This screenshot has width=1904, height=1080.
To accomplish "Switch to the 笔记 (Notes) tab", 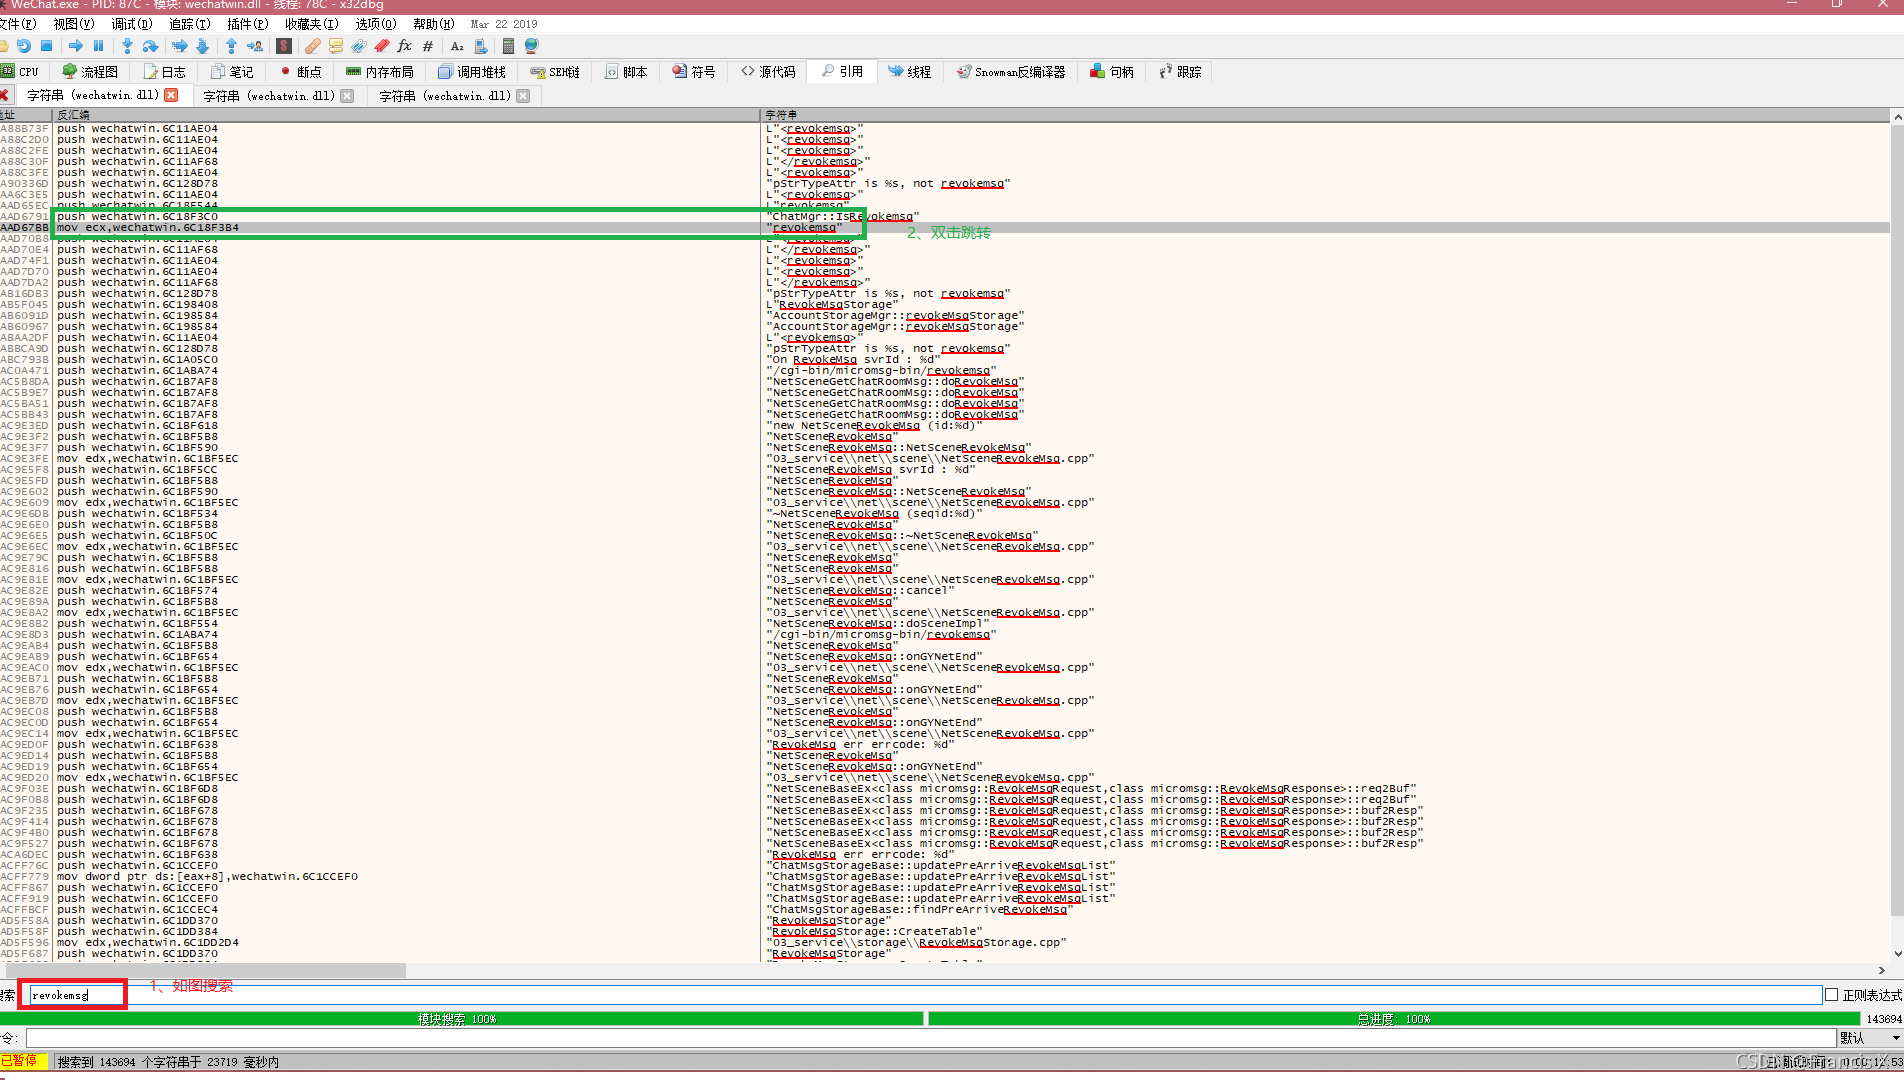I will click(x=232, y=72).
